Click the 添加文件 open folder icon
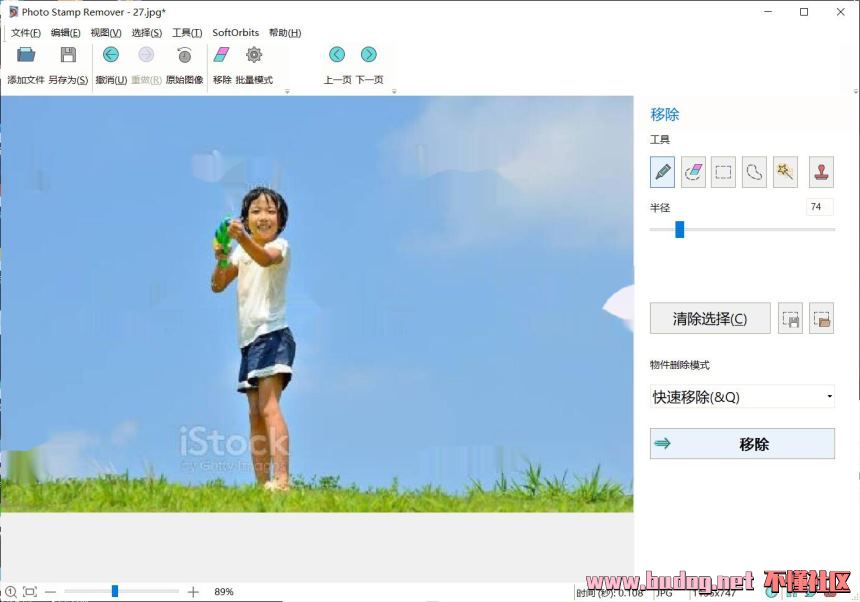The height and width of the screenshot is (602, 860). click(26, 56)
